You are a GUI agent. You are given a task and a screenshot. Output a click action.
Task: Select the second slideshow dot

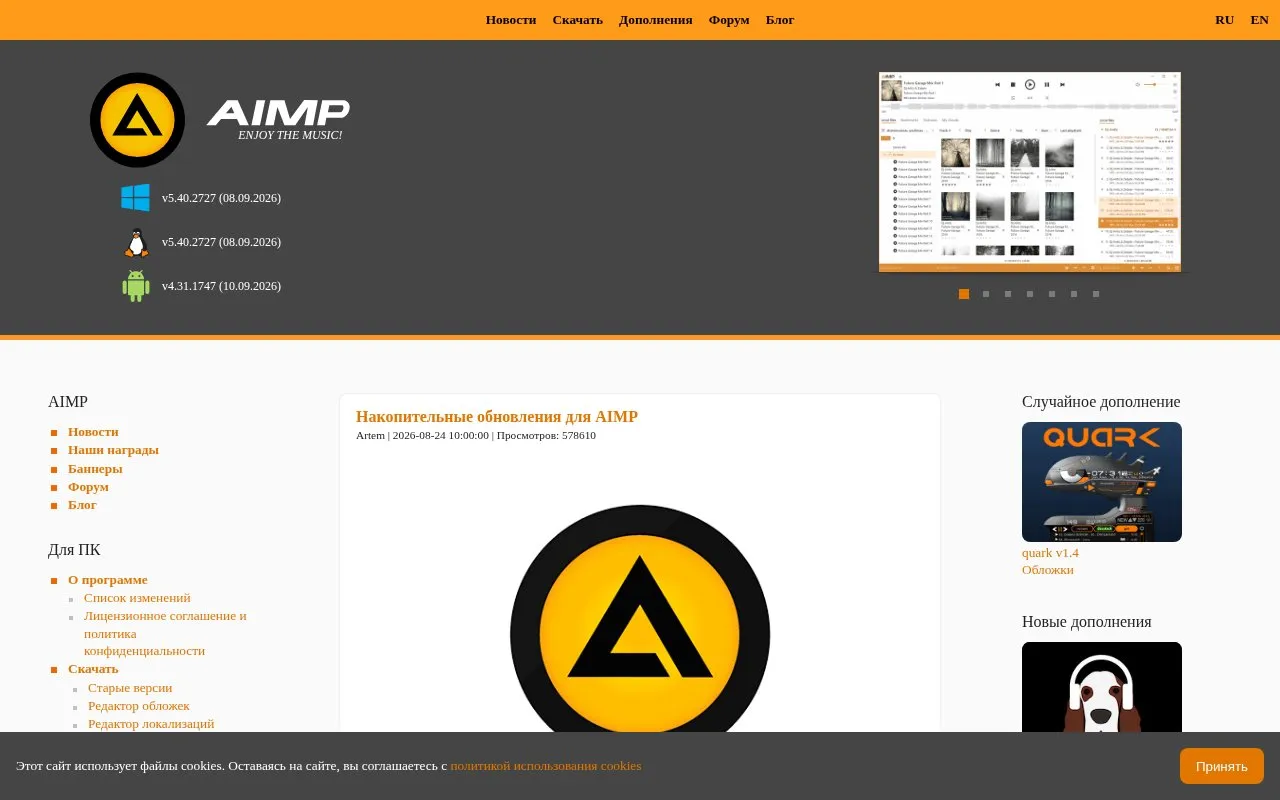986,294
